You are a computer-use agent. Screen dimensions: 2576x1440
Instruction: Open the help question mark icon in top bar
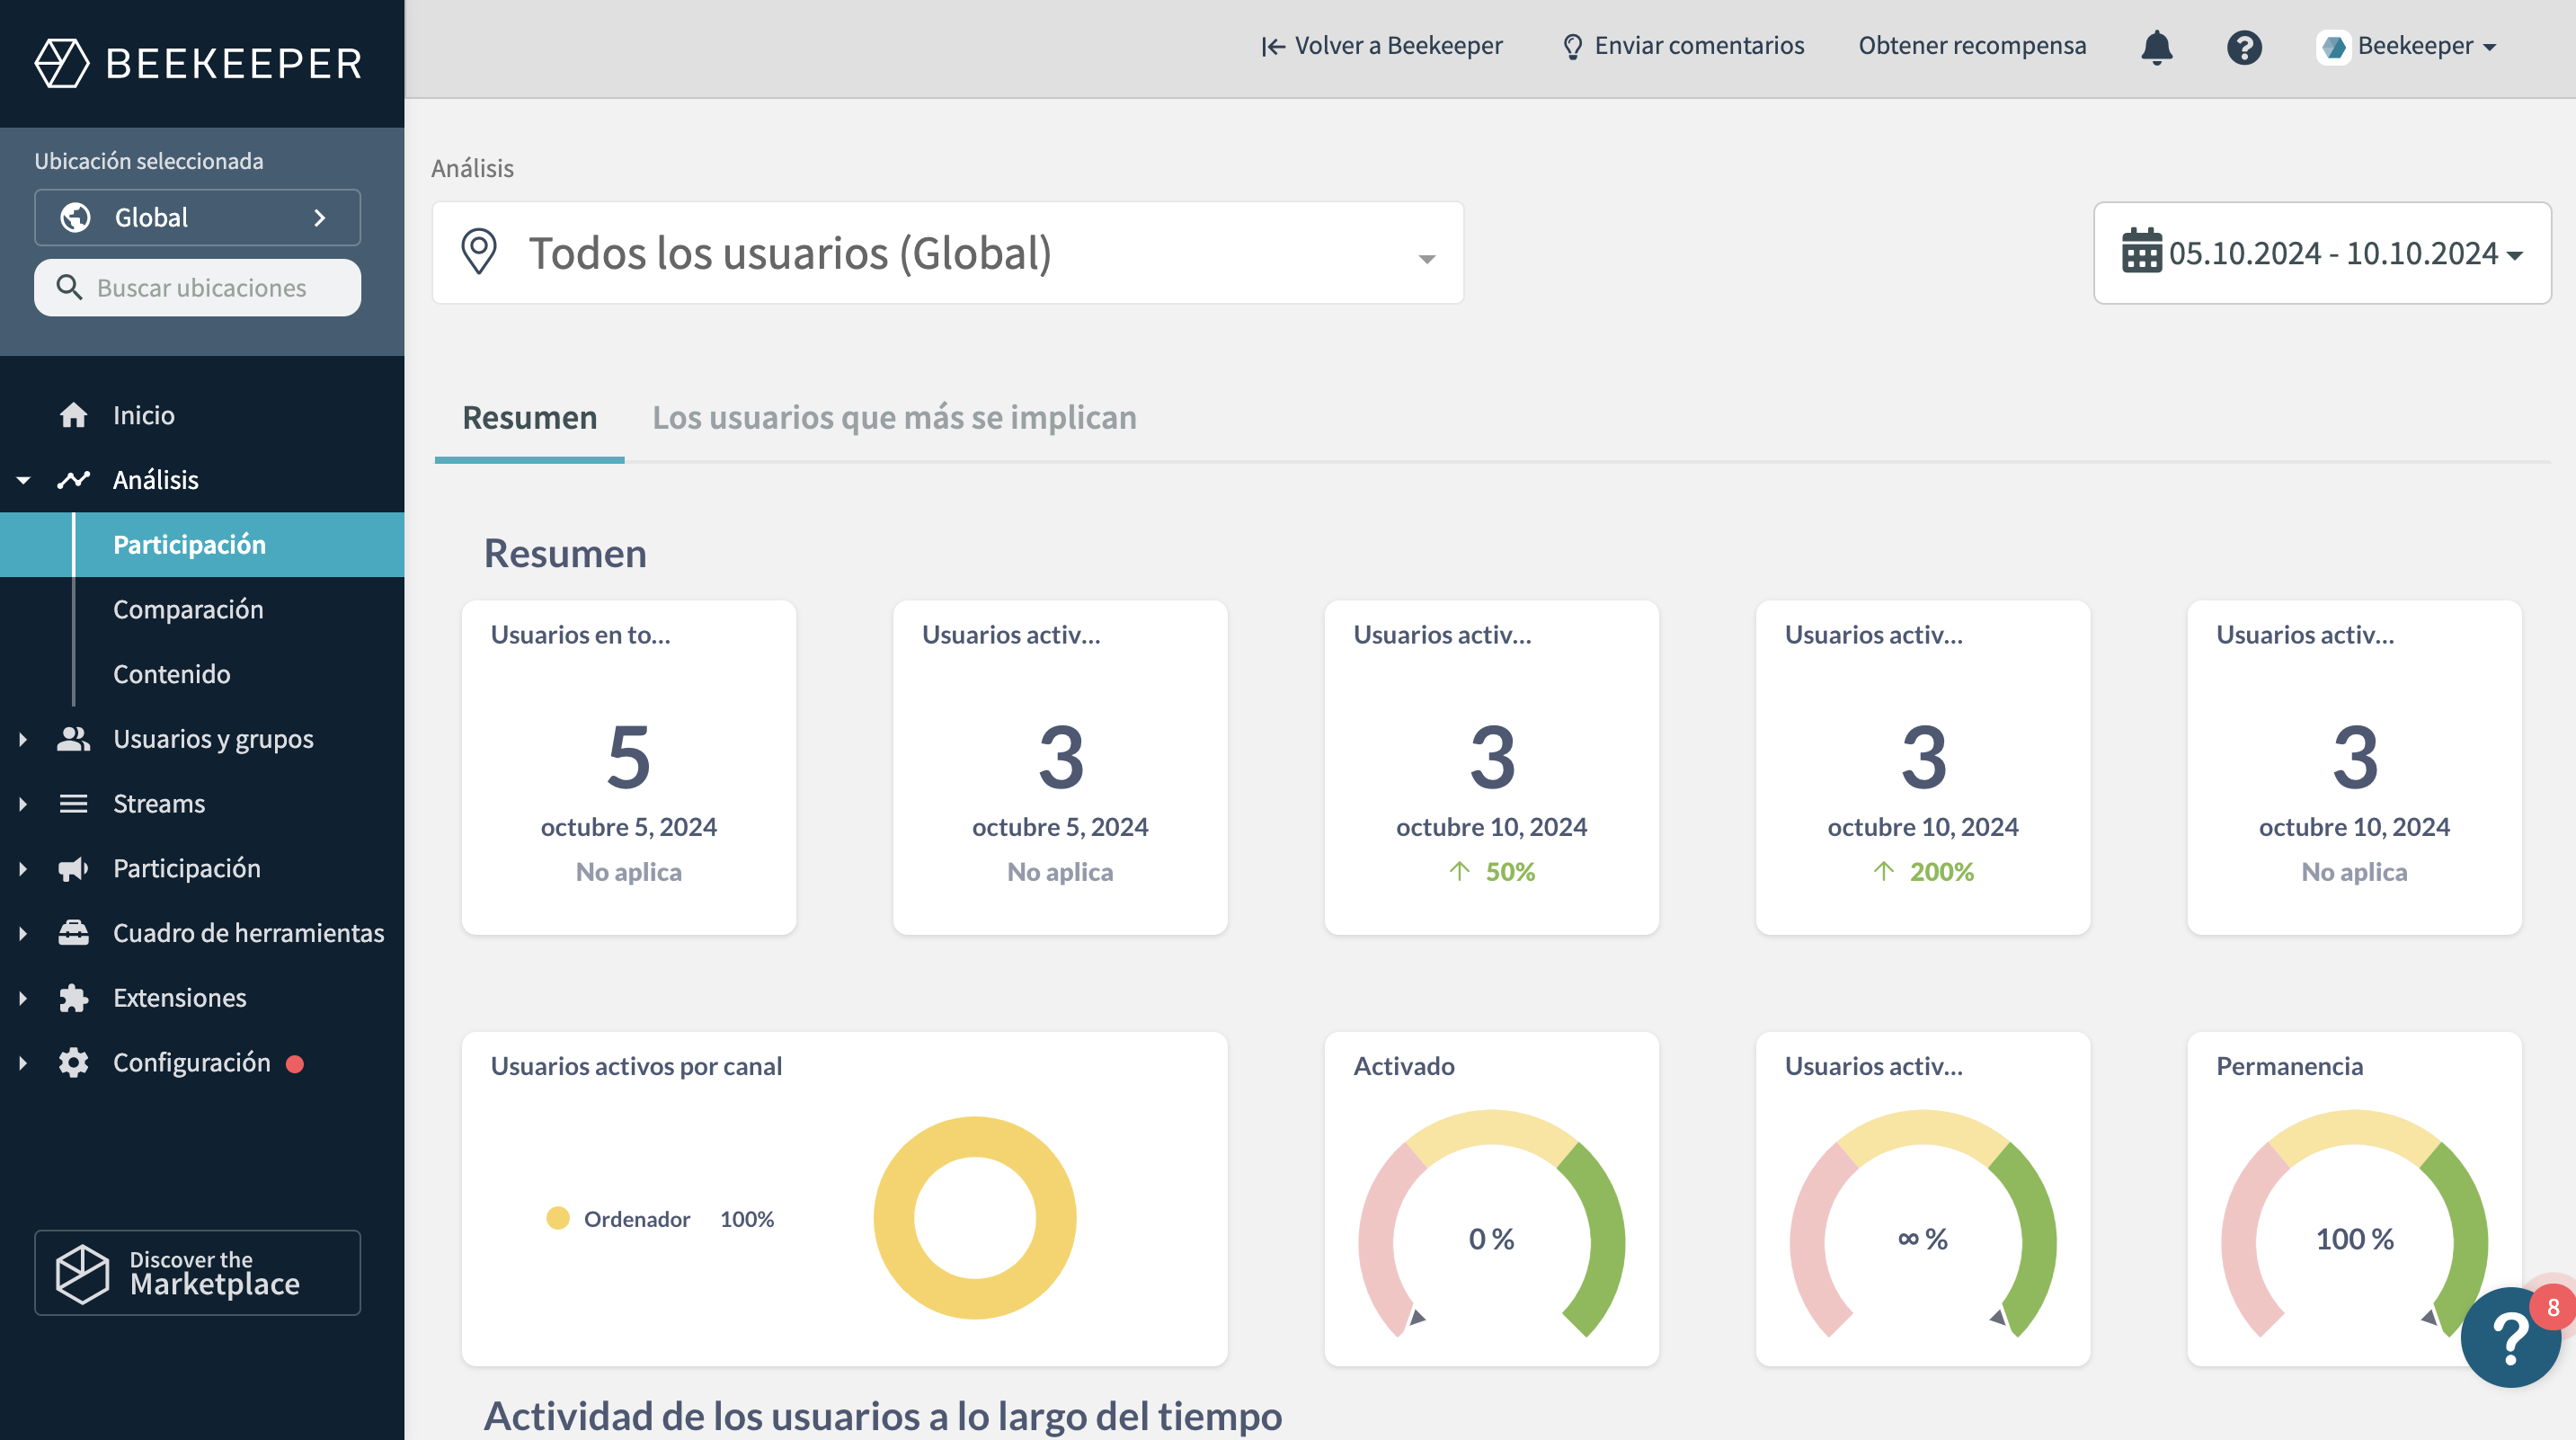[2244, 47]
